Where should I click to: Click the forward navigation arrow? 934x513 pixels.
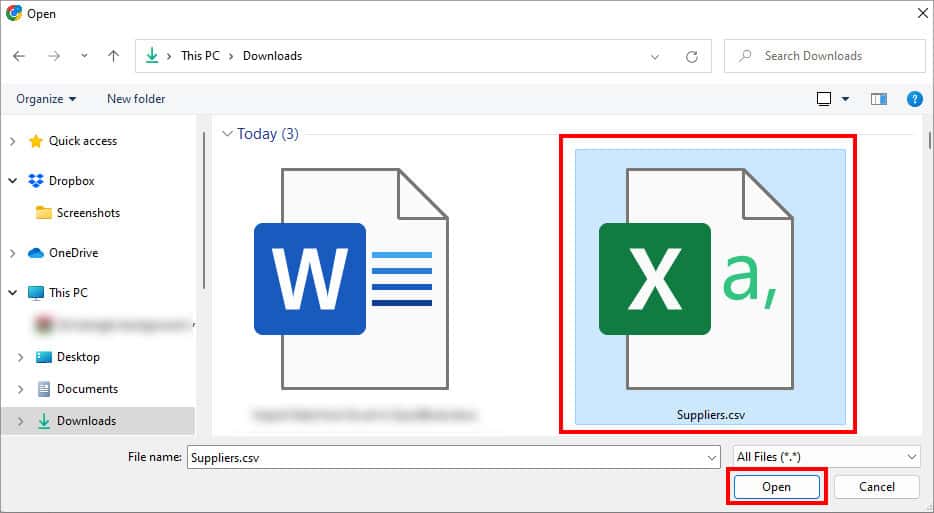pyautogui.click(x=54, y=56)
